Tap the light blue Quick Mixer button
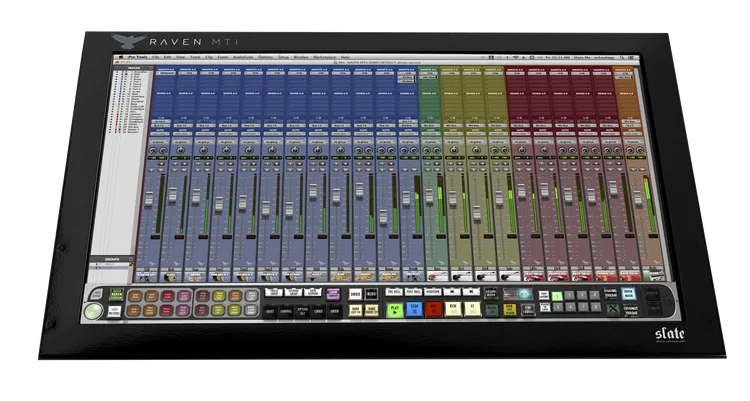Viewport: 750px width, 401px height. pos(629,293)
